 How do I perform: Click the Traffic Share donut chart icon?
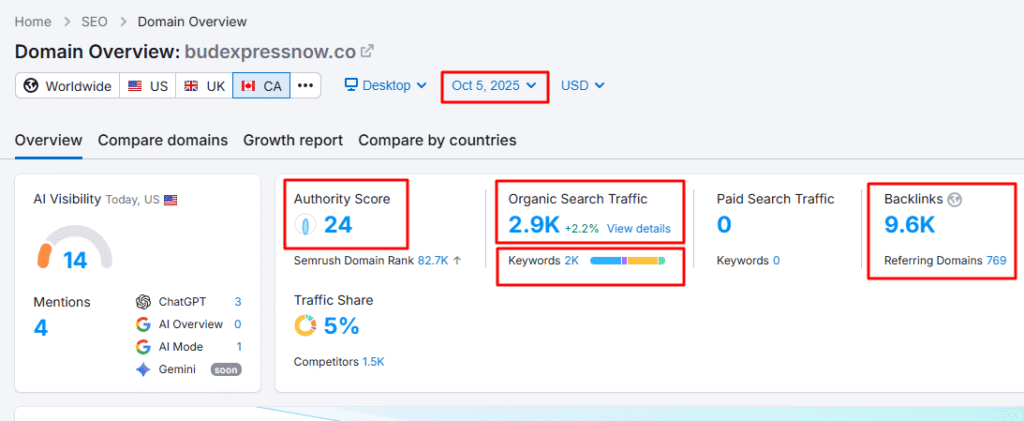[x=305, y=326]
